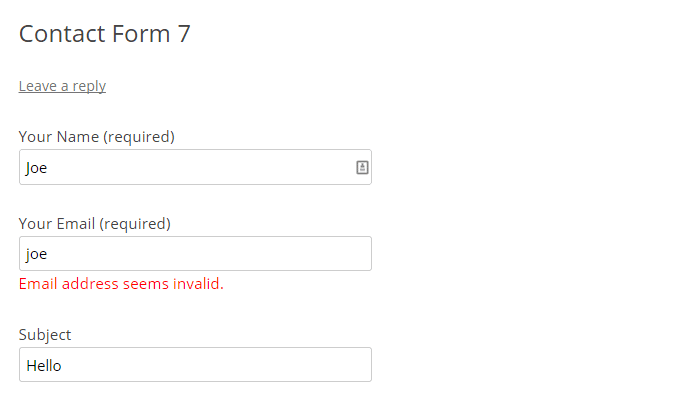Place cursor on "Hello" text in Subject field

44,366
